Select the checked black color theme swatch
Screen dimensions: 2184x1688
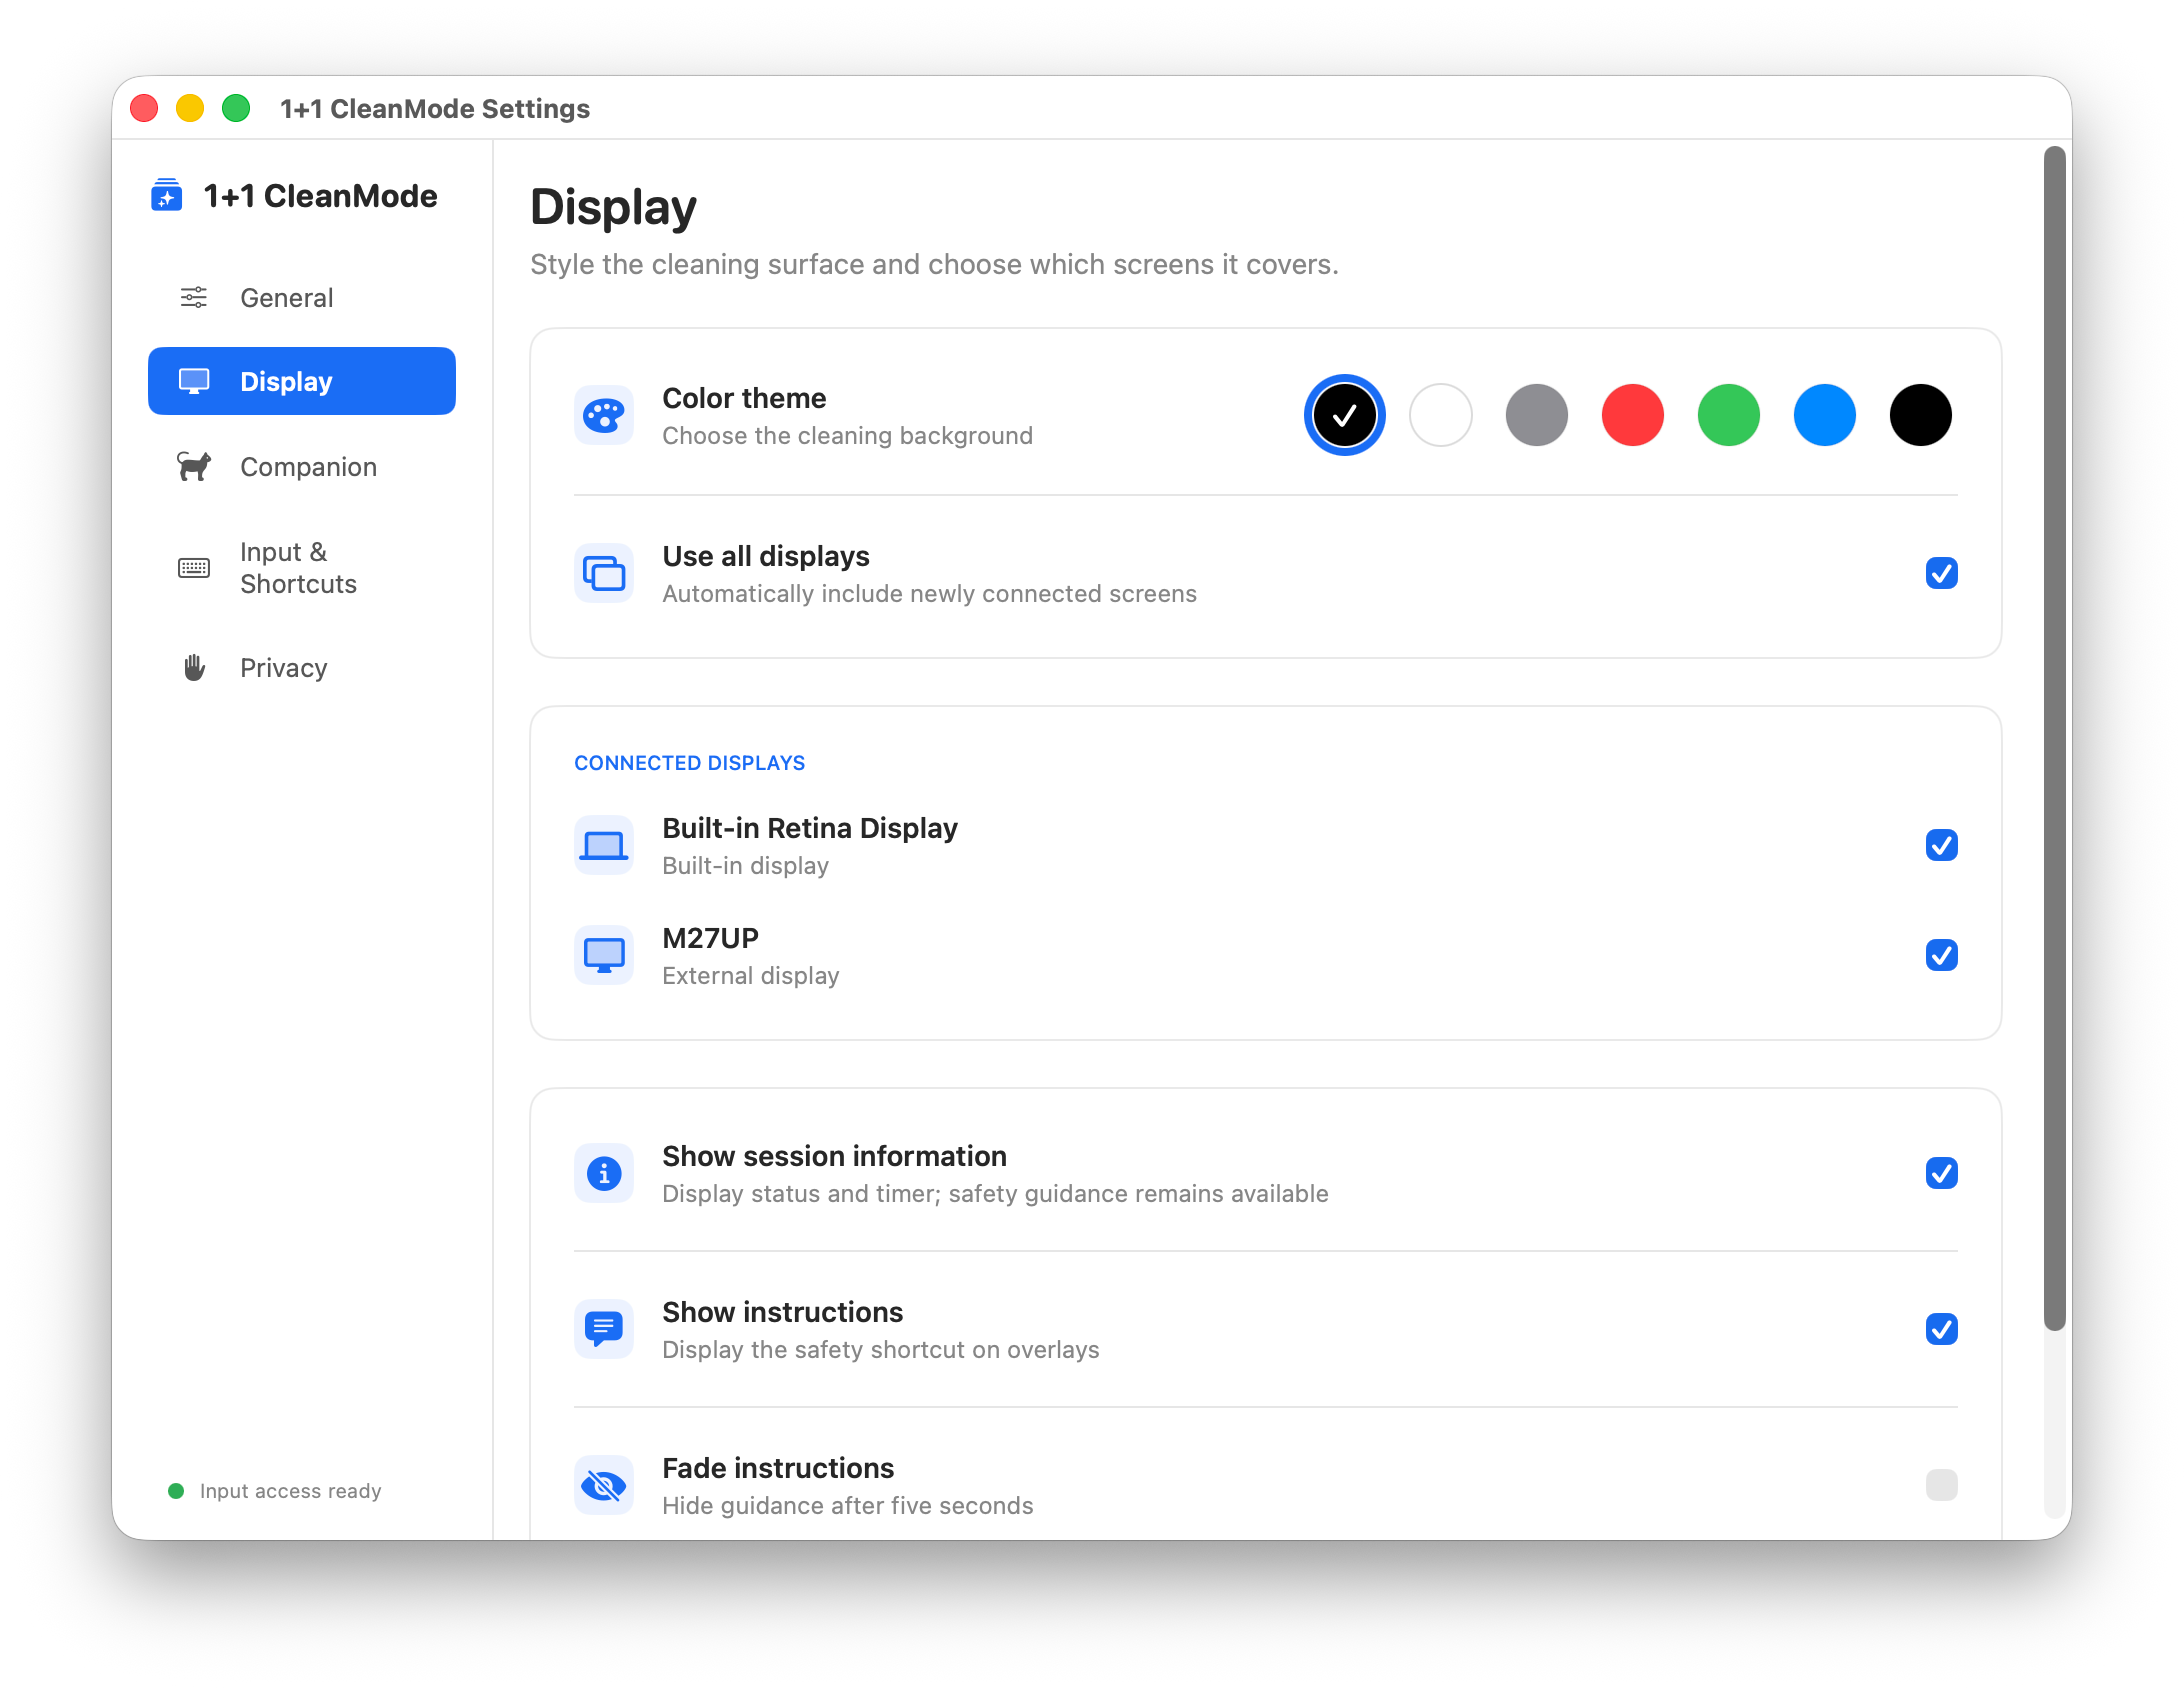(1344, 415)
